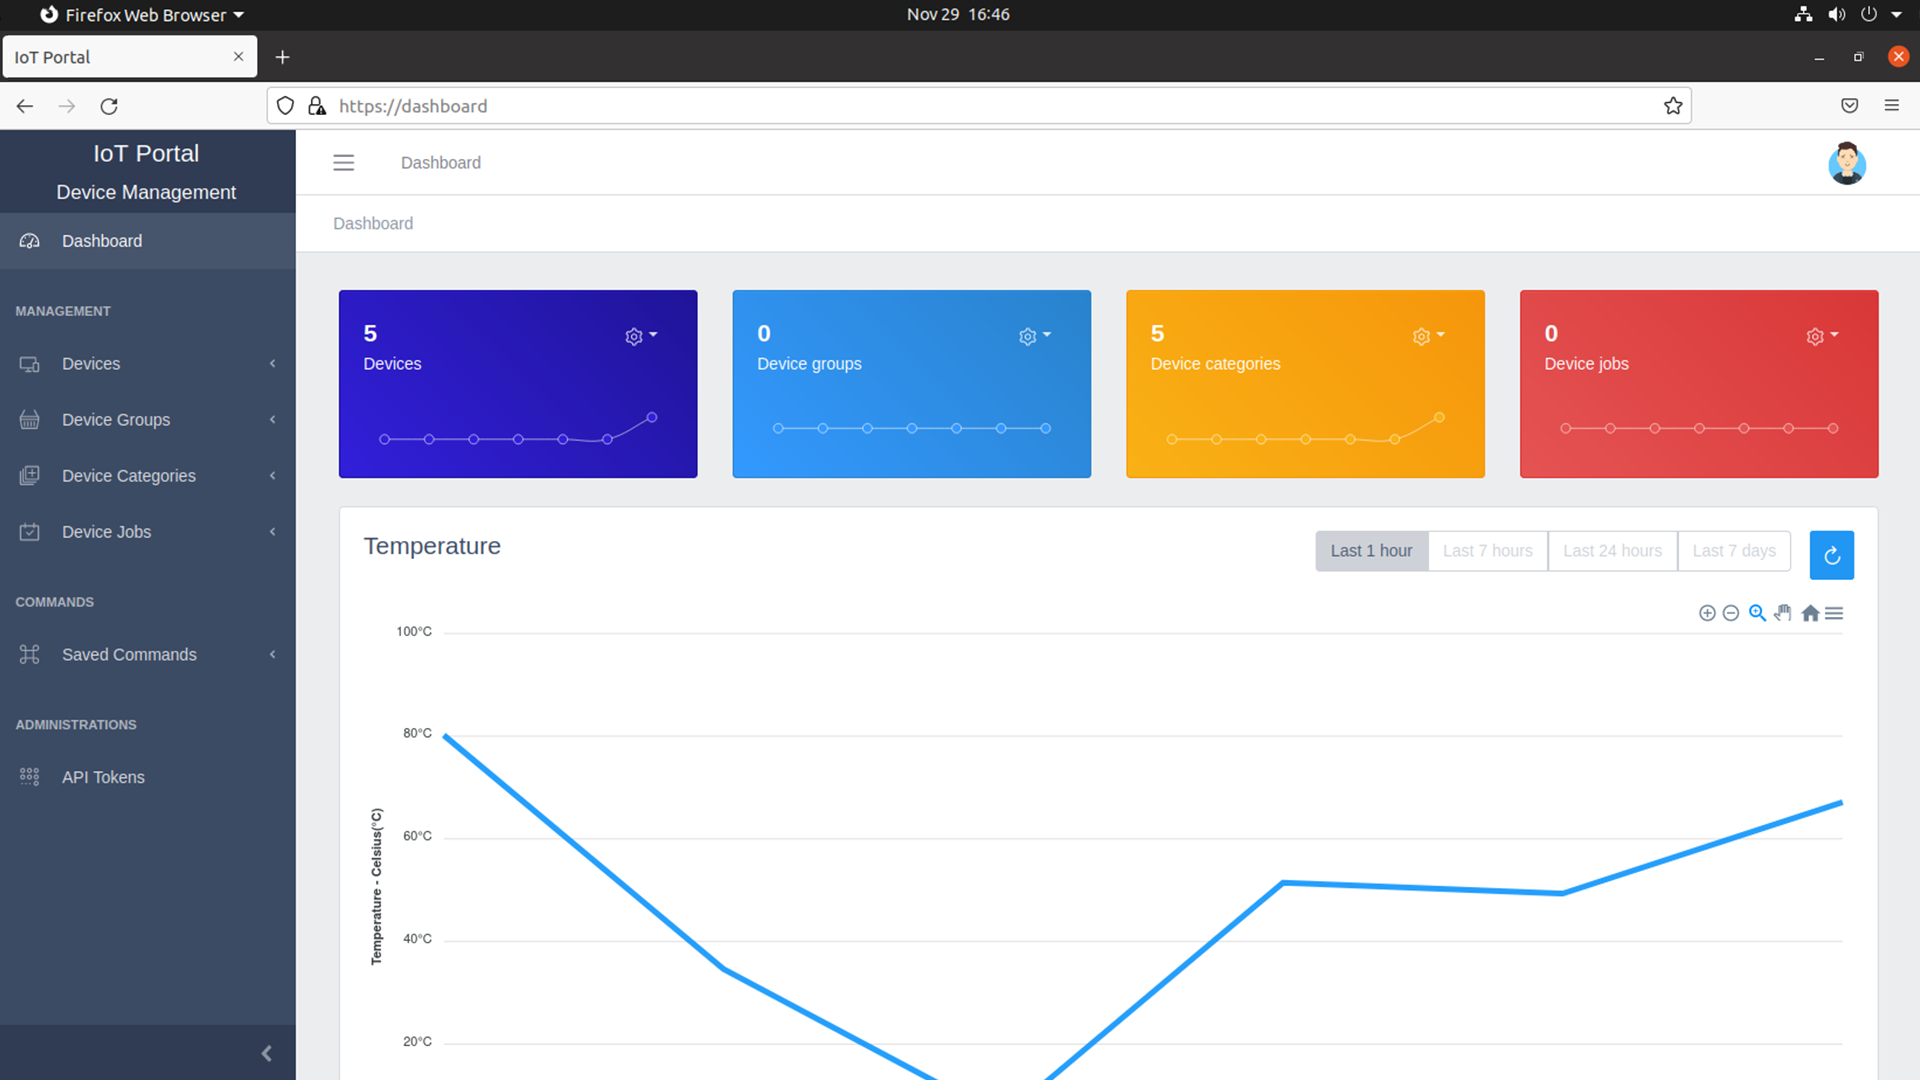Open the user avatar profile menu

[x=1846, y=164]
